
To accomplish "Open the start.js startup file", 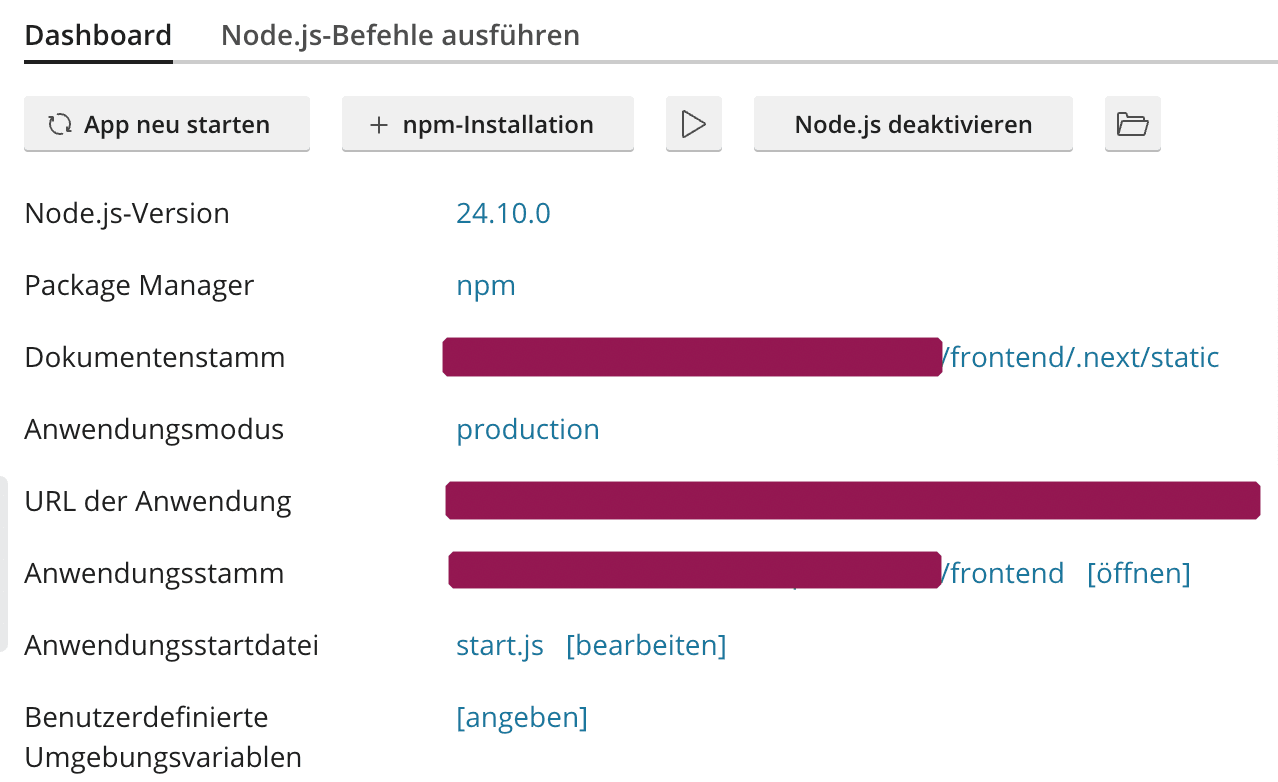I will [x=500, y=645].
